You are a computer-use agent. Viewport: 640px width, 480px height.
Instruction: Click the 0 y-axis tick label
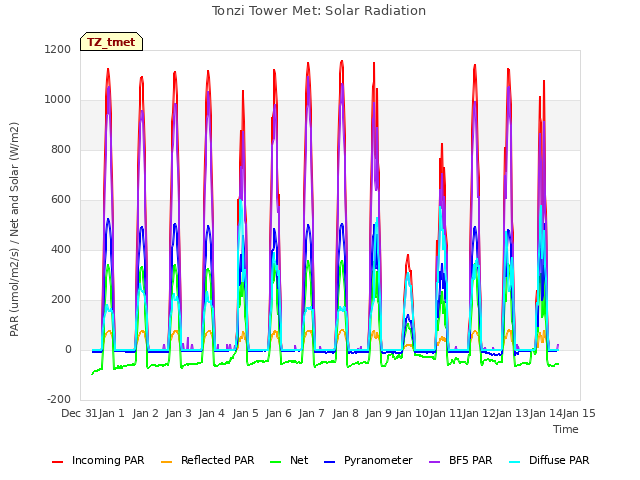[68, 349]
